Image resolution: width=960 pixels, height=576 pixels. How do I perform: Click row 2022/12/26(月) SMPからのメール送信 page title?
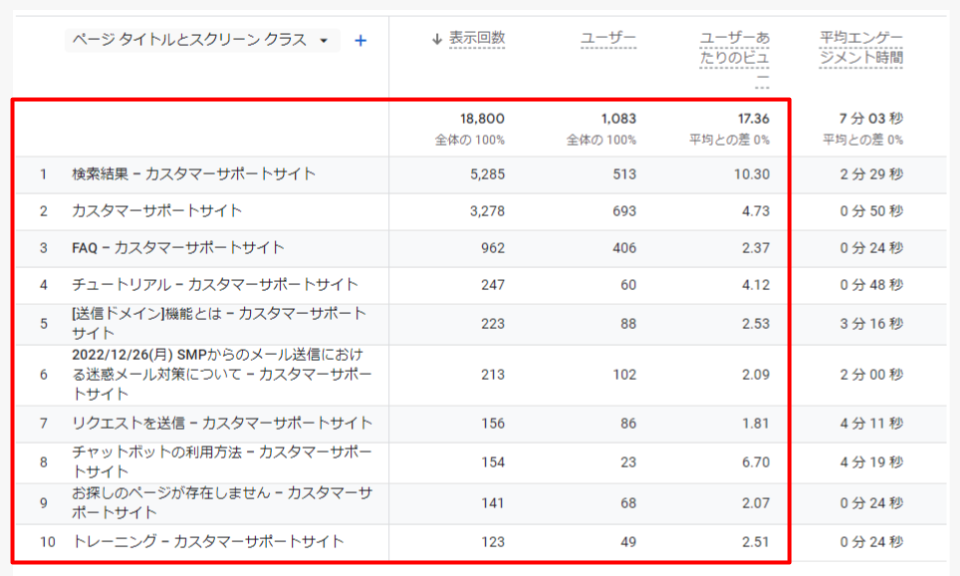222,374
